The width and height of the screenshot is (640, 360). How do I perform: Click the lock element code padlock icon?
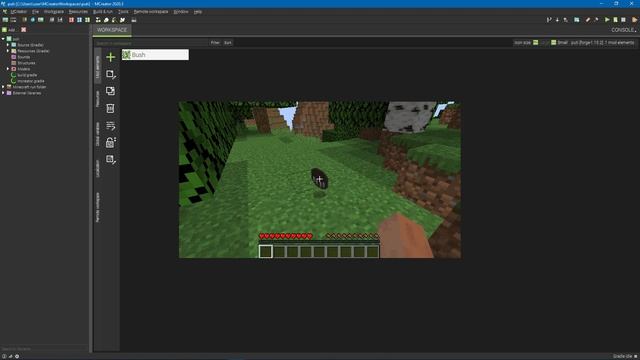pyautogui.click(x=110, y=142)
